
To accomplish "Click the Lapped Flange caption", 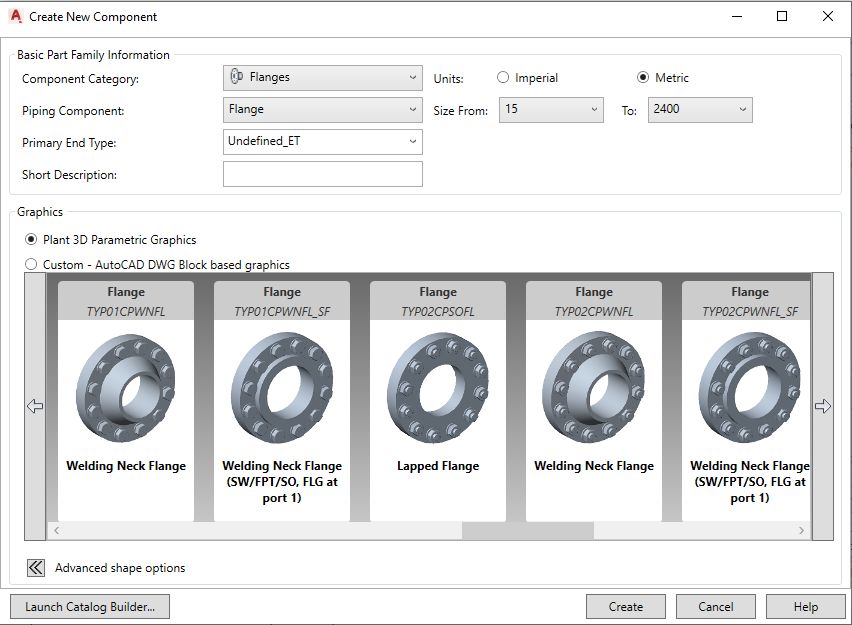I will tap(438, 466).
